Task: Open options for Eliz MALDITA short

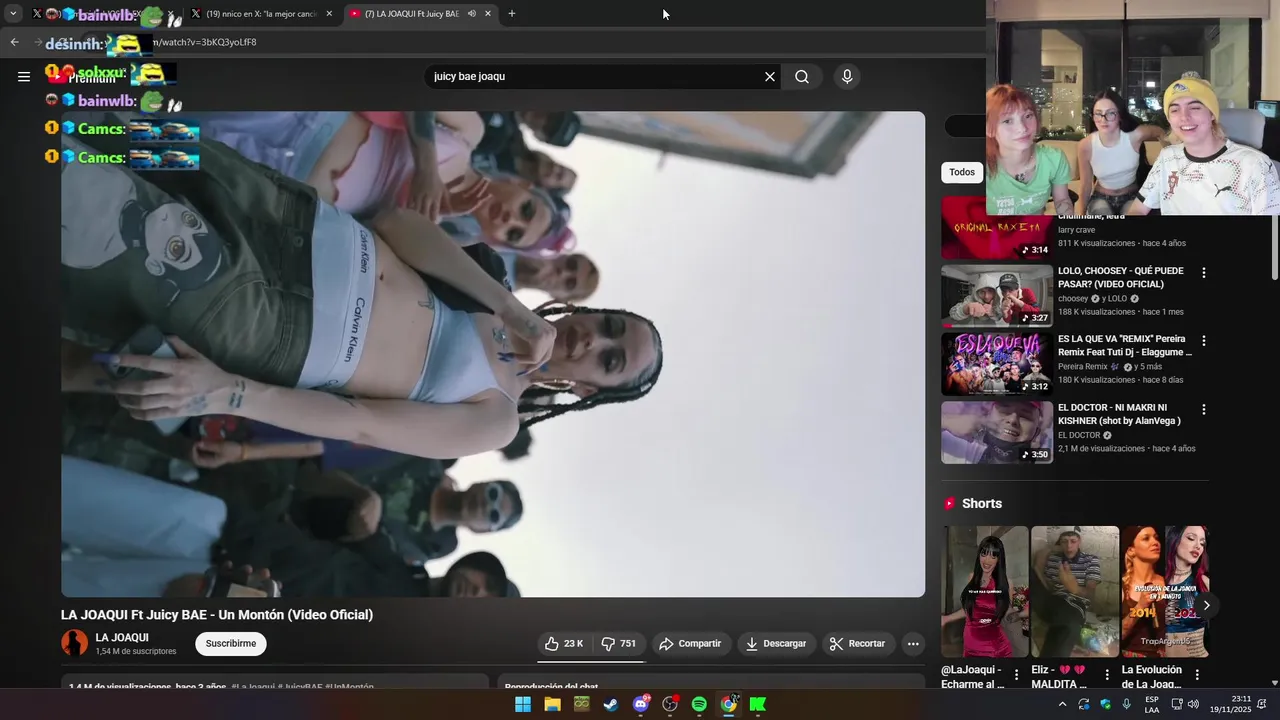Action: click(1107, 675)
